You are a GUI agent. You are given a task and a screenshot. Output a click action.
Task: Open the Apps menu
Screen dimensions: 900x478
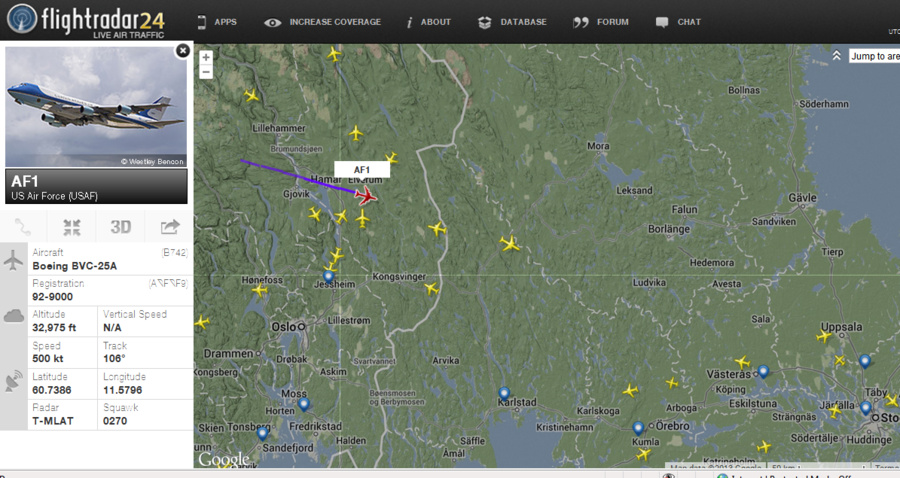tap(217, 22)
